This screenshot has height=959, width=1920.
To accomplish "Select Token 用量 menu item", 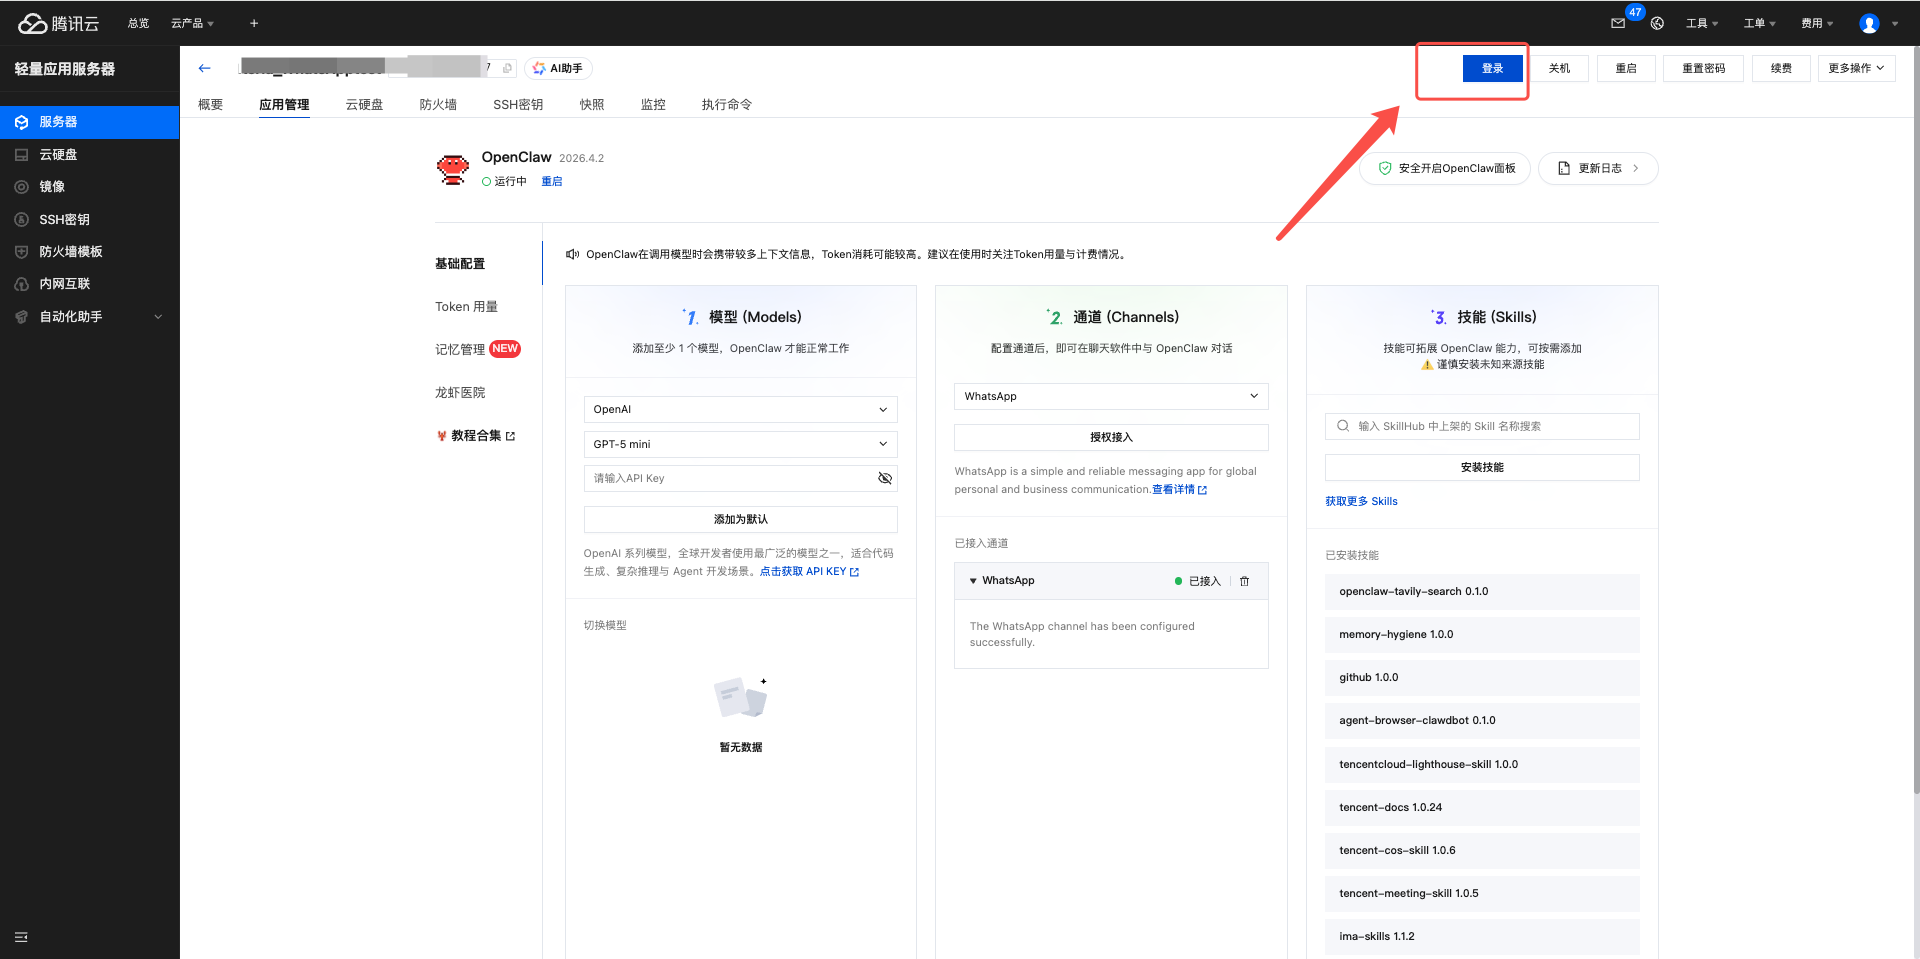I will click(466, 307).
